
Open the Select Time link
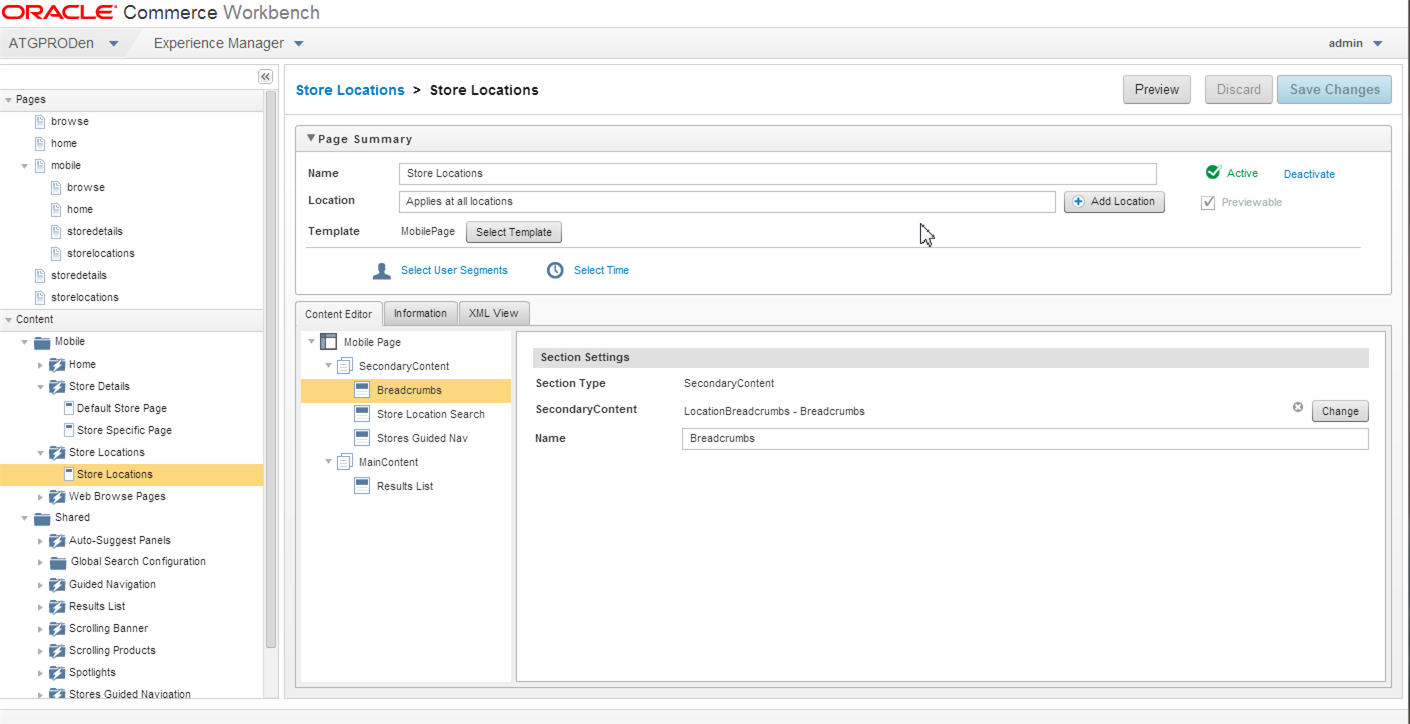click(x=601, y=270)
